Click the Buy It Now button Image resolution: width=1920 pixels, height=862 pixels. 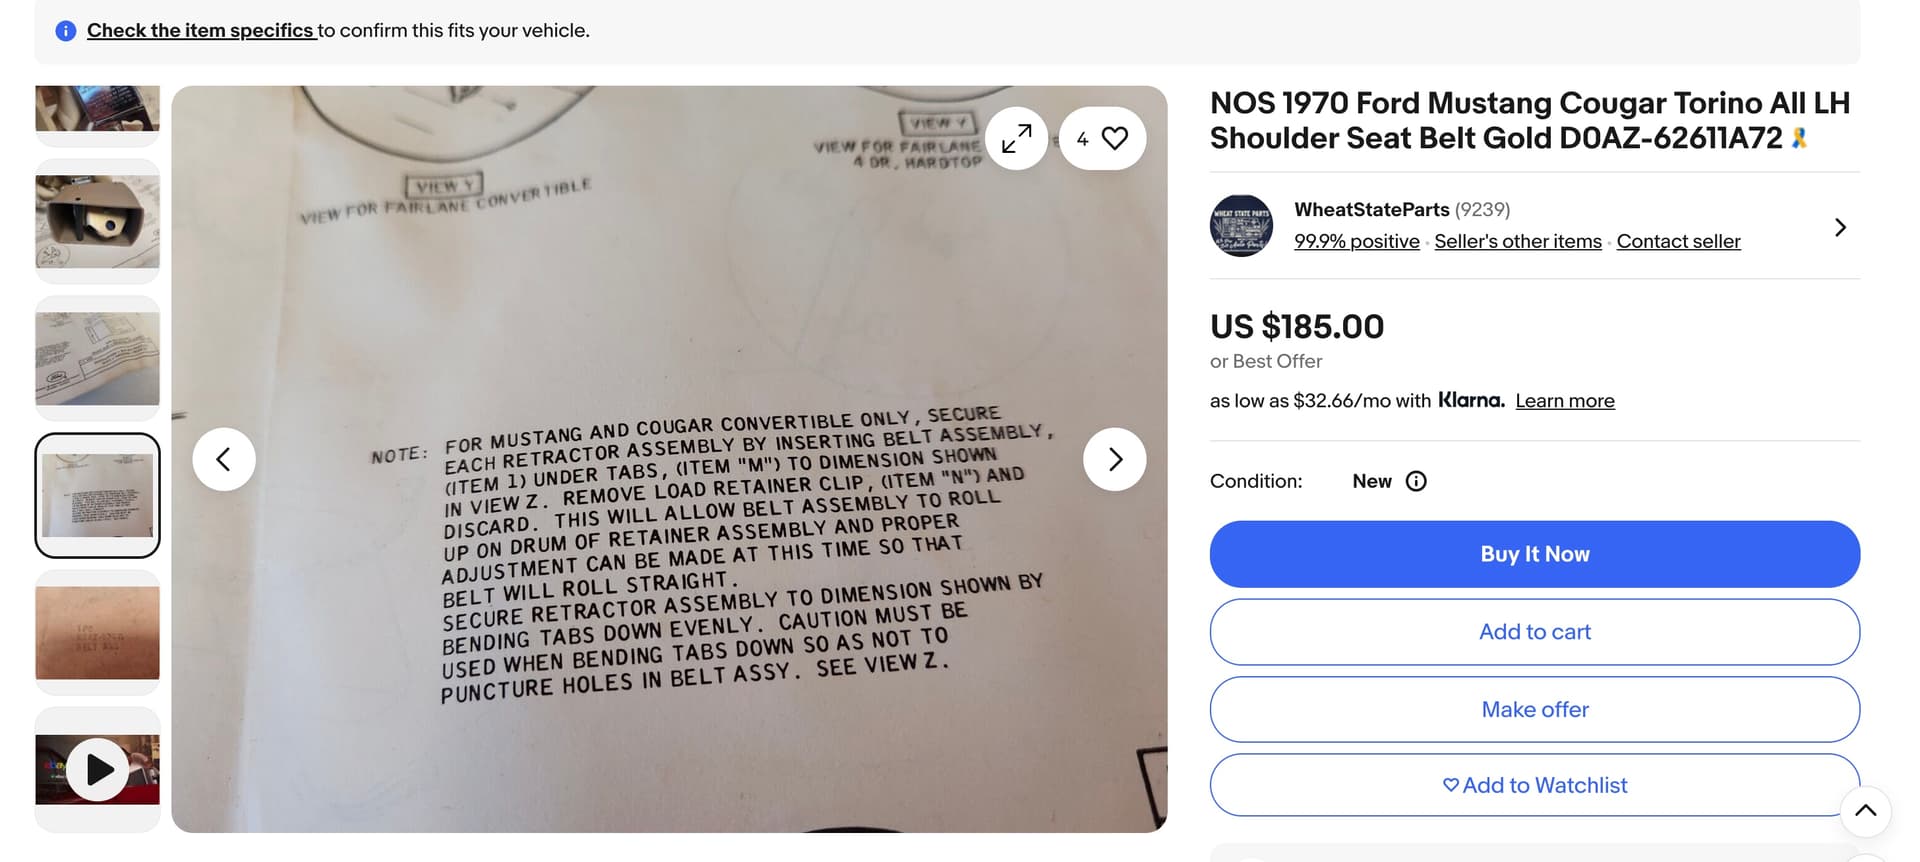pyautogui.click(x=1535, y=554)
